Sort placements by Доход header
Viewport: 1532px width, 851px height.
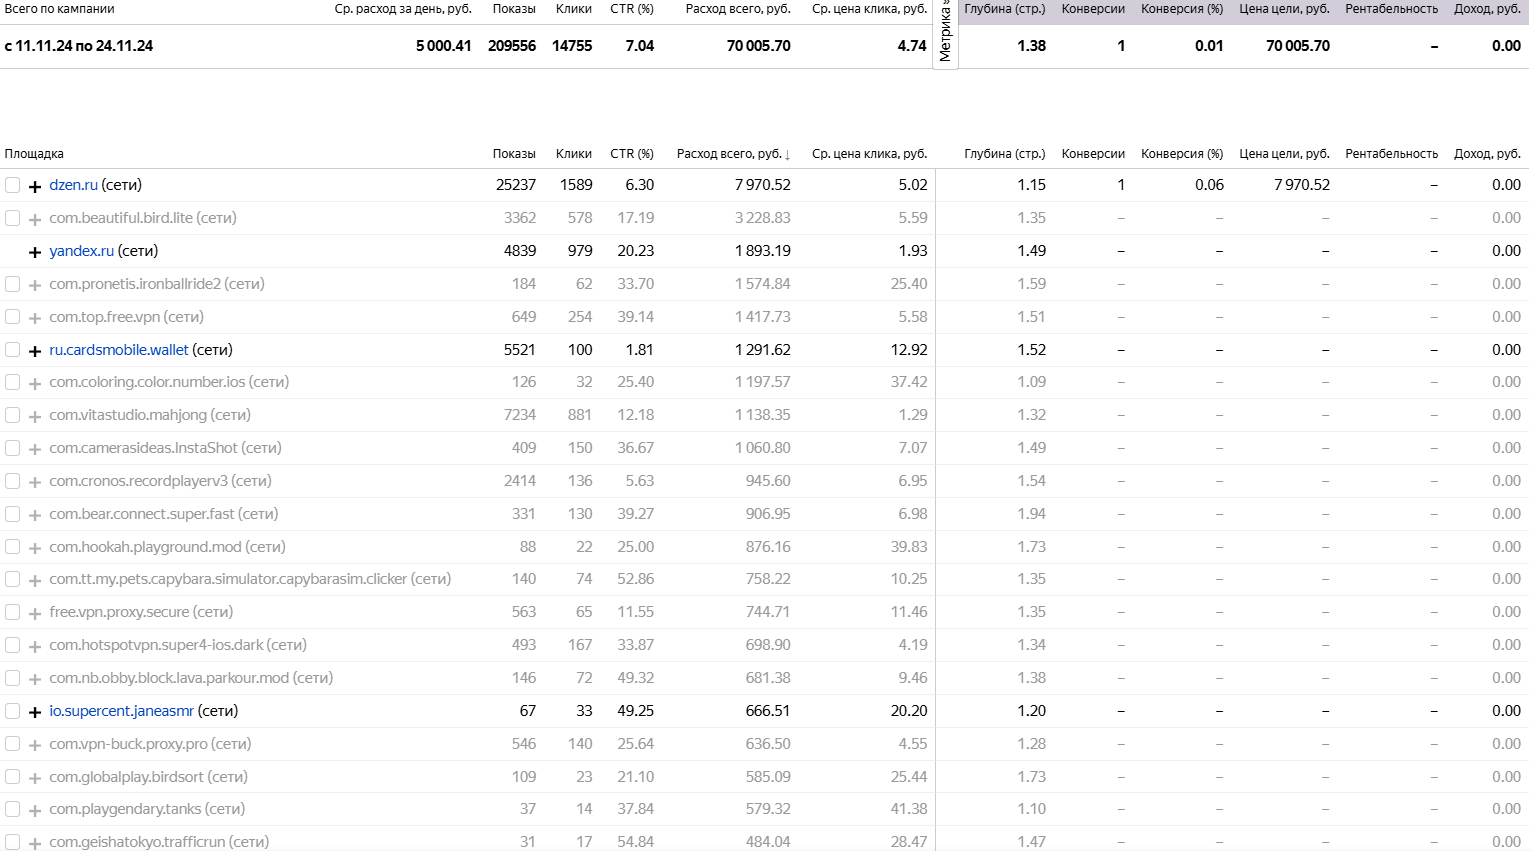coord(1488,154)
